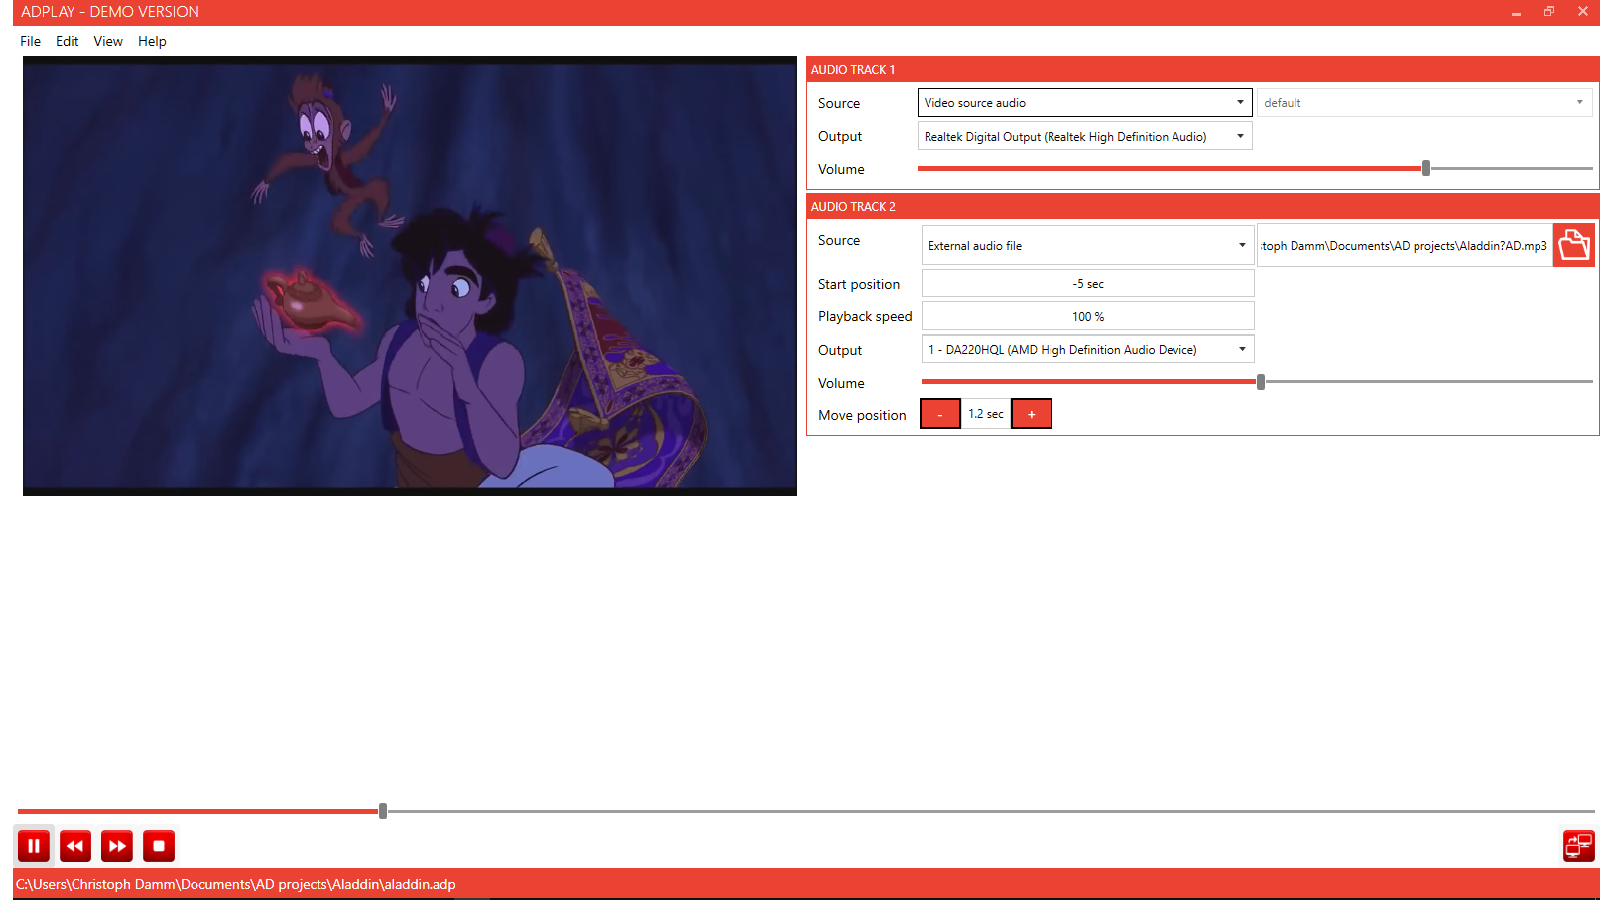This screenshot has width=1600, height=900.
Task: Open the Edit menu
Action: tap(67, 41)
